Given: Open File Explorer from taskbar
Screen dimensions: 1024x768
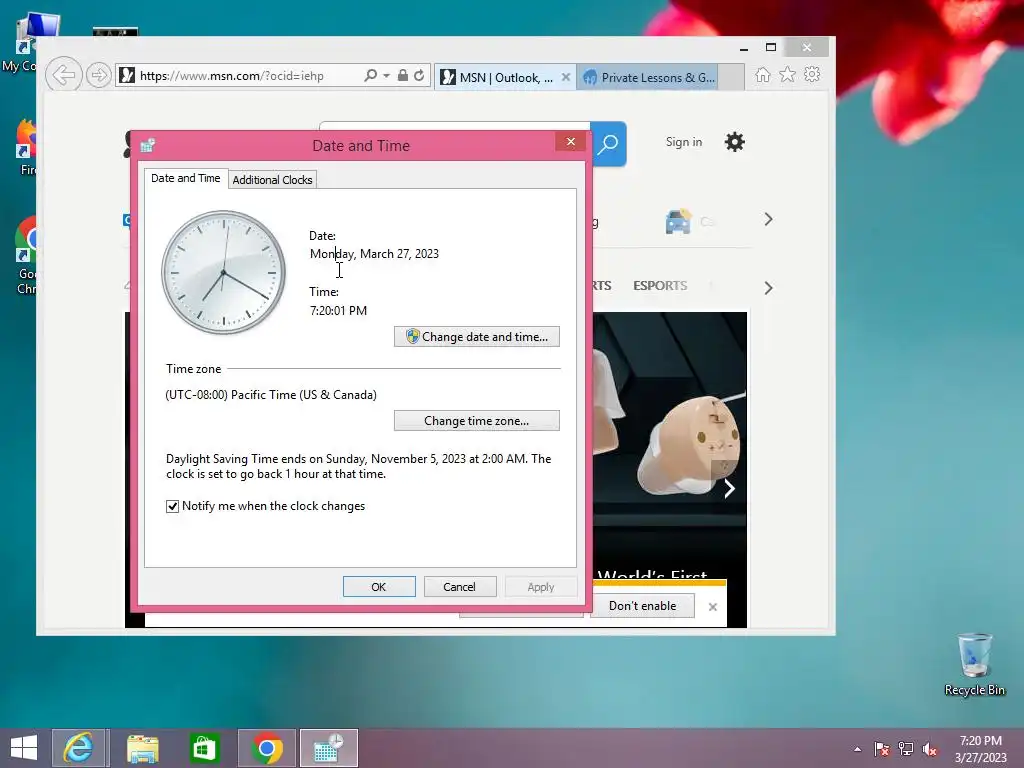Looking at the screenshot, I should coord(142,748).
